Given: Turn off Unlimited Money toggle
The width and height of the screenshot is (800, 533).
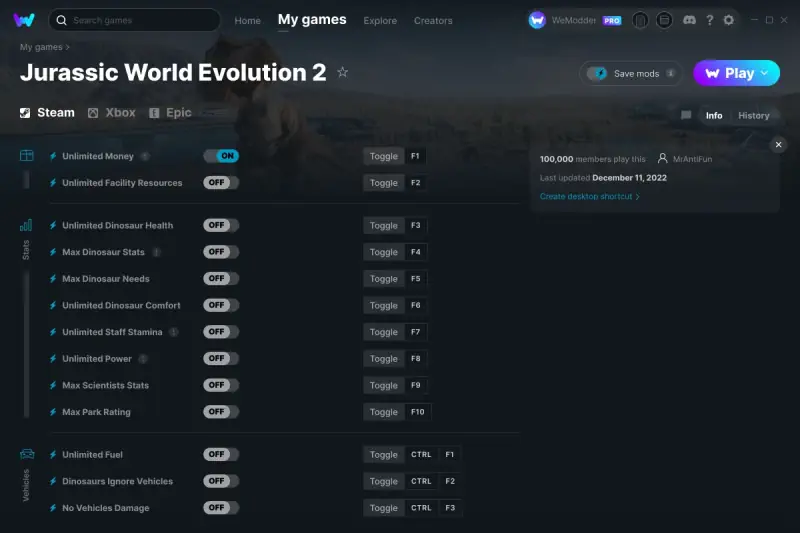Looking at the screenshot, I should 221,156.
